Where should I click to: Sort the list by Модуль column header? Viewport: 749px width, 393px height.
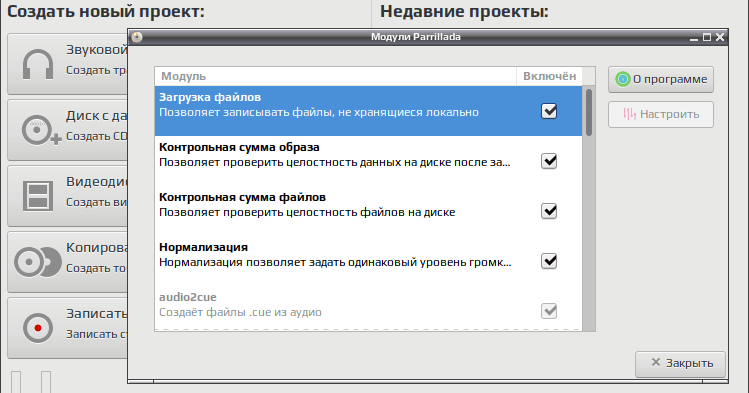click(335, 76)
